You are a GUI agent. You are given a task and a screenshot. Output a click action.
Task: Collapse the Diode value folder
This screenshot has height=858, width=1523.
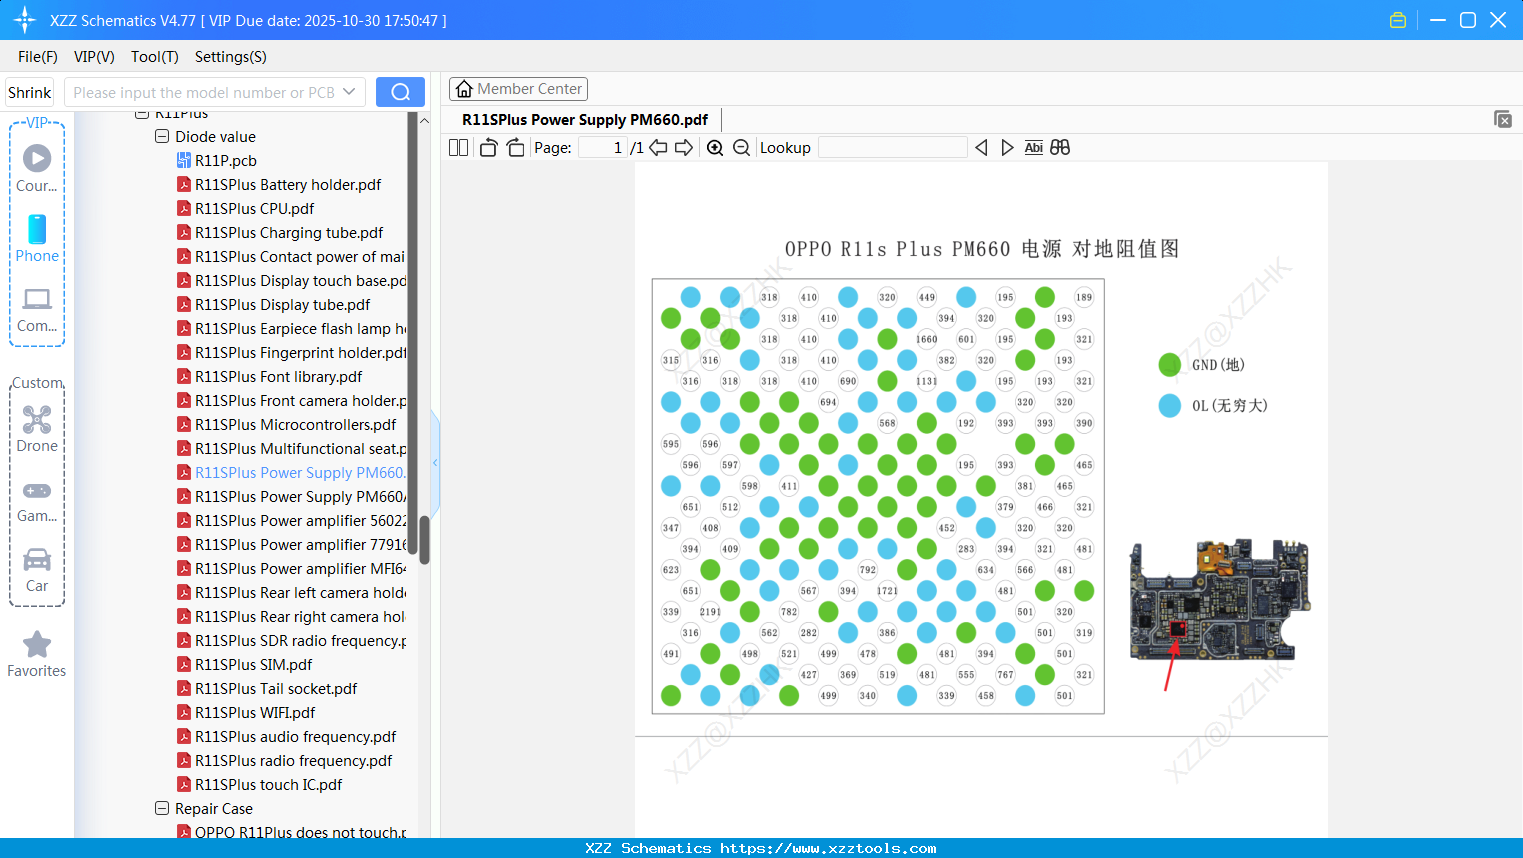(162, 136)
